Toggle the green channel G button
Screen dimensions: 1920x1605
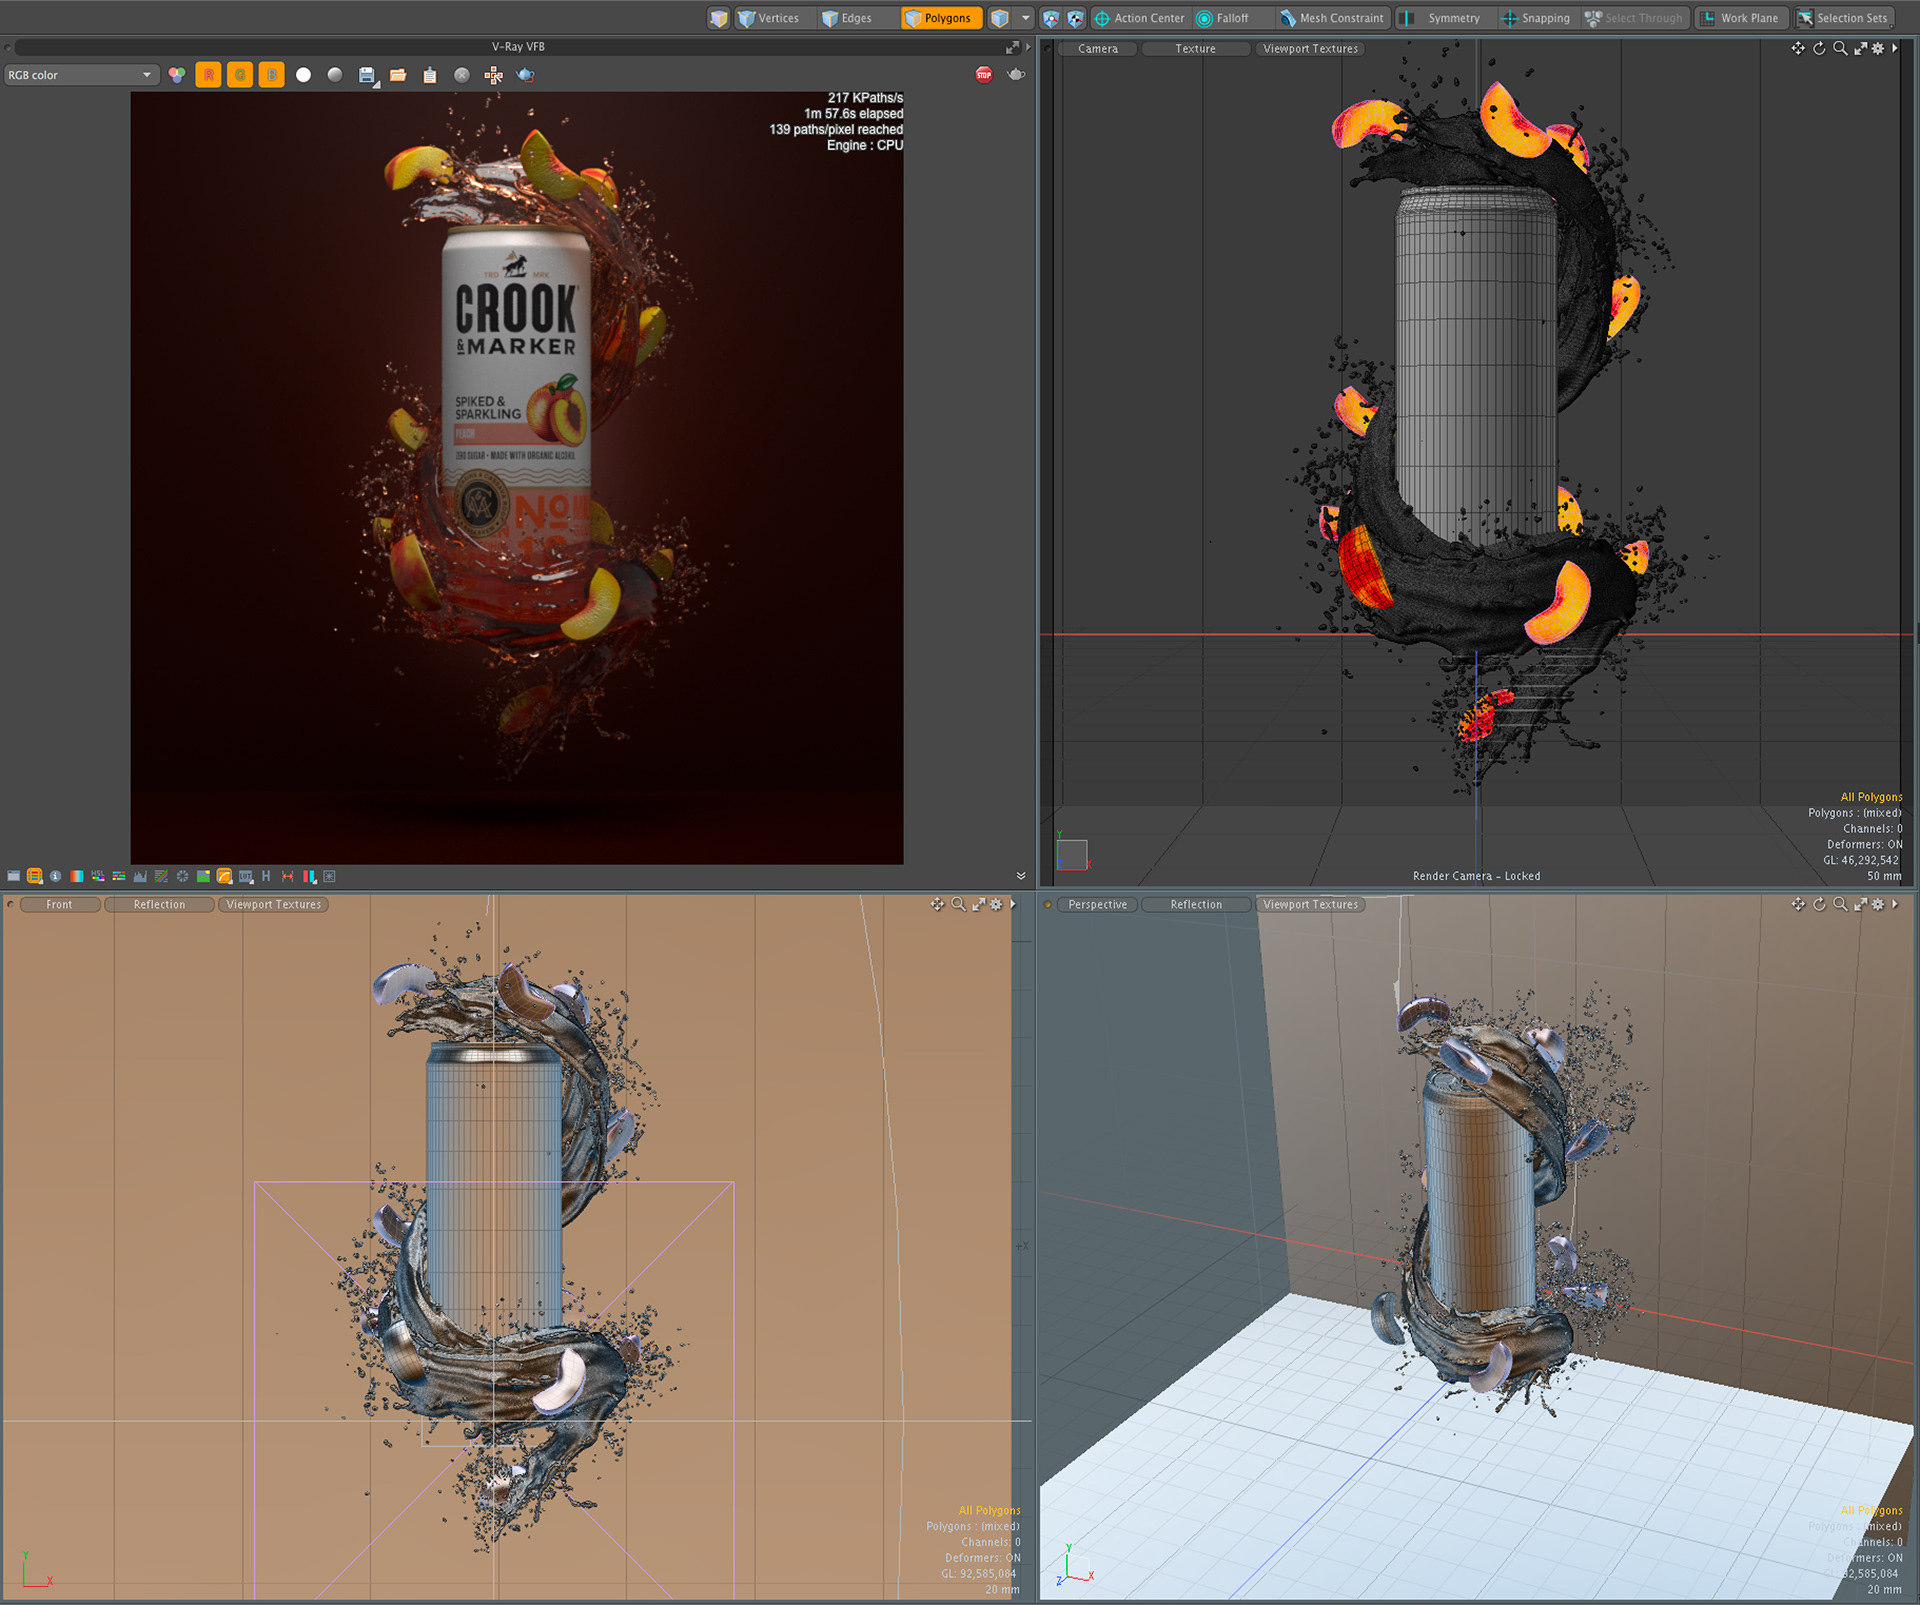tap(240, 75)
